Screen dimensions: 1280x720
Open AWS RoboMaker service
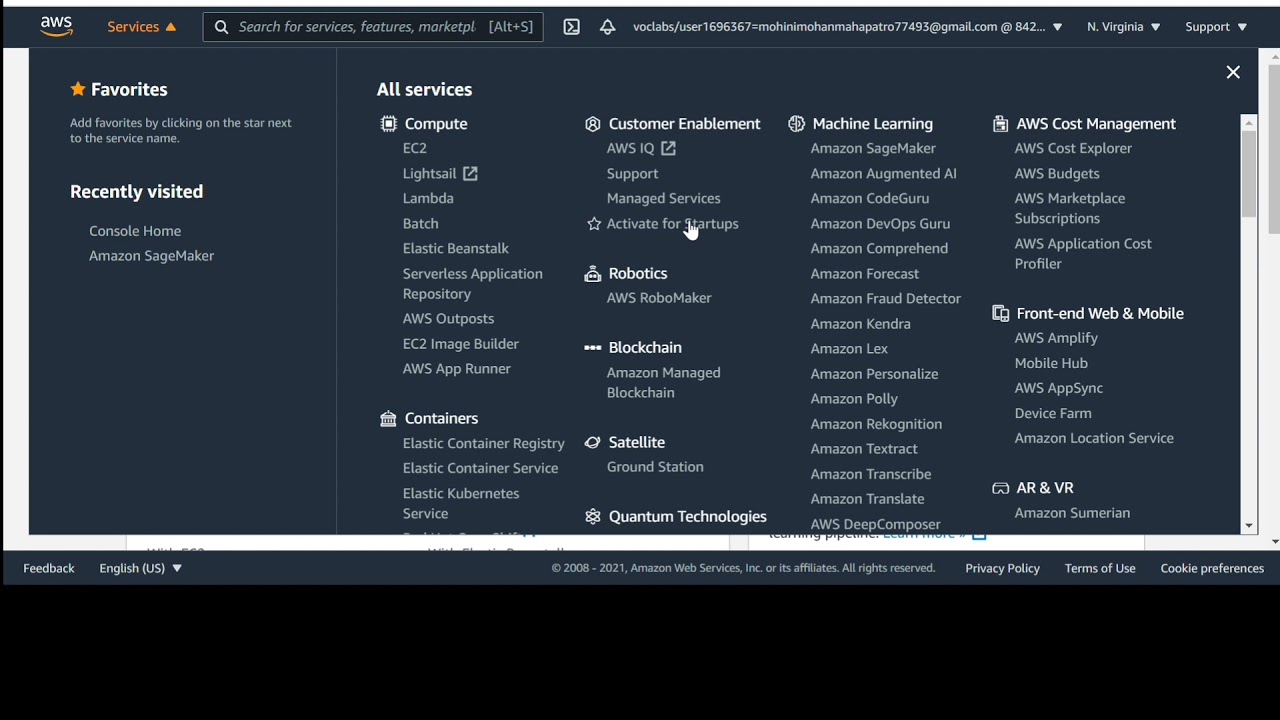(659, 298)
